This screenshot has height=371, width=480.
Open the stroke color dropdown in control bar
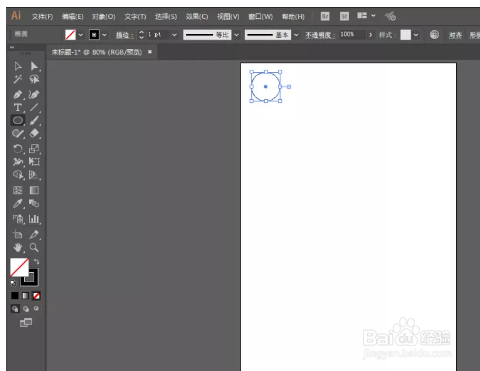105,35
